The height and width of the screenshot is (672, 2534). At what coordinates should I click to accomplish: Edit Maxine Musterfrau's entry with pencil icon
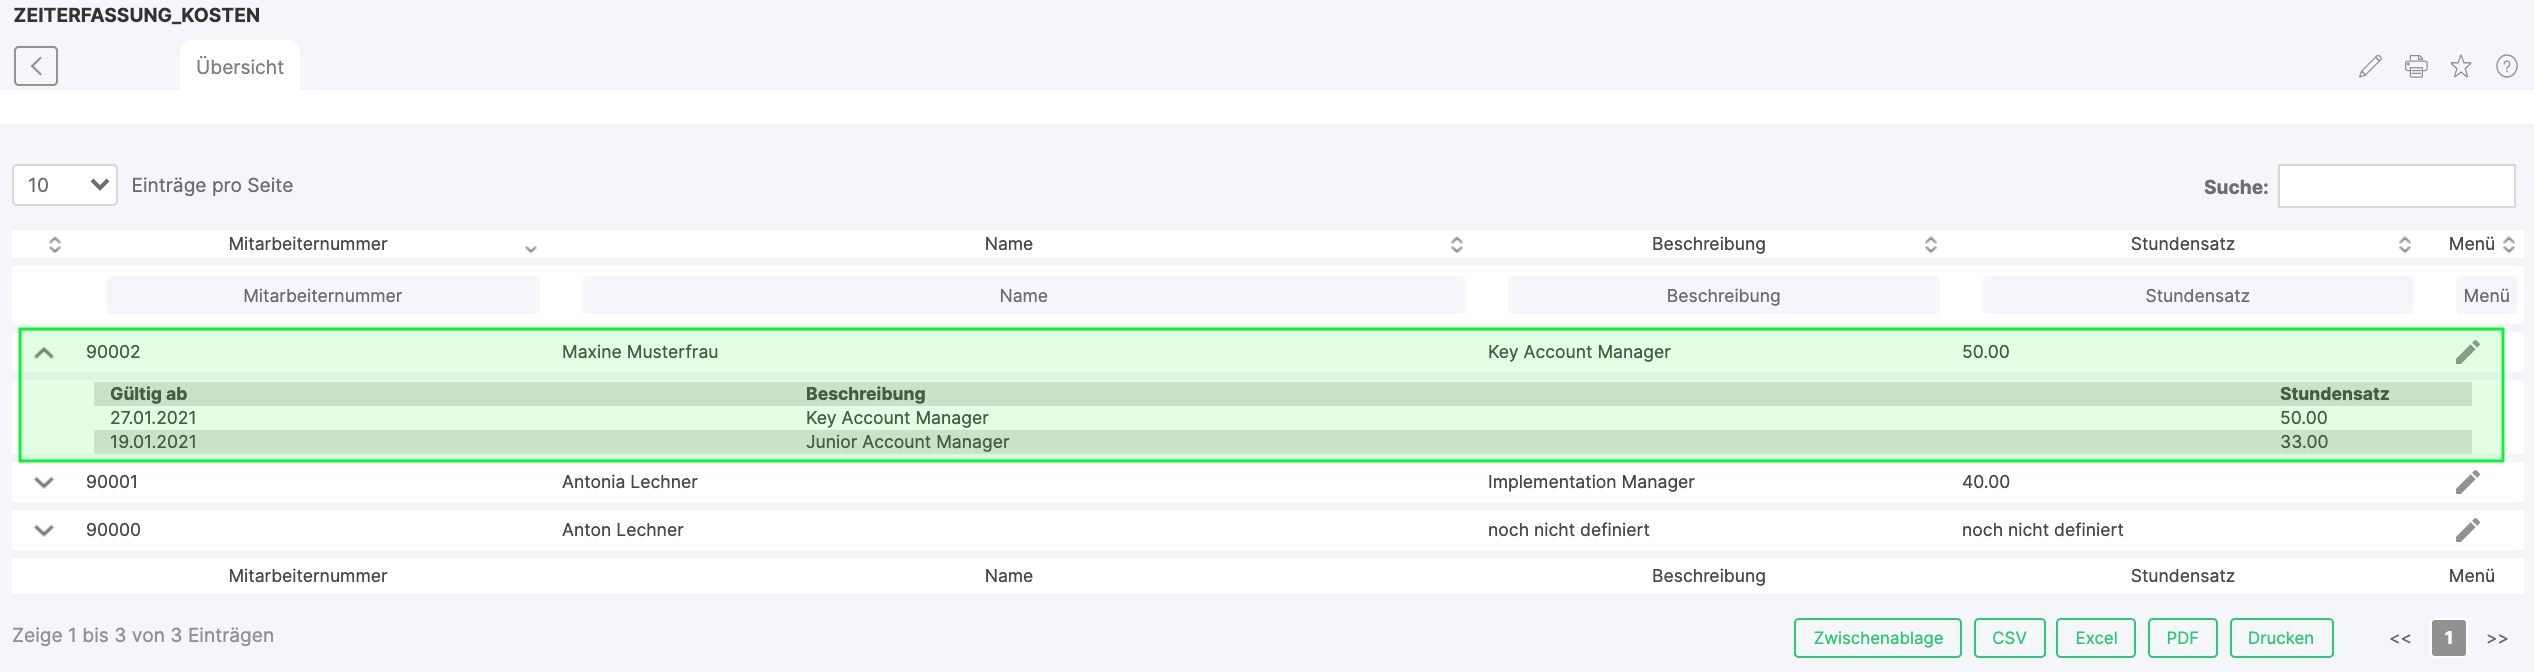2467,352
